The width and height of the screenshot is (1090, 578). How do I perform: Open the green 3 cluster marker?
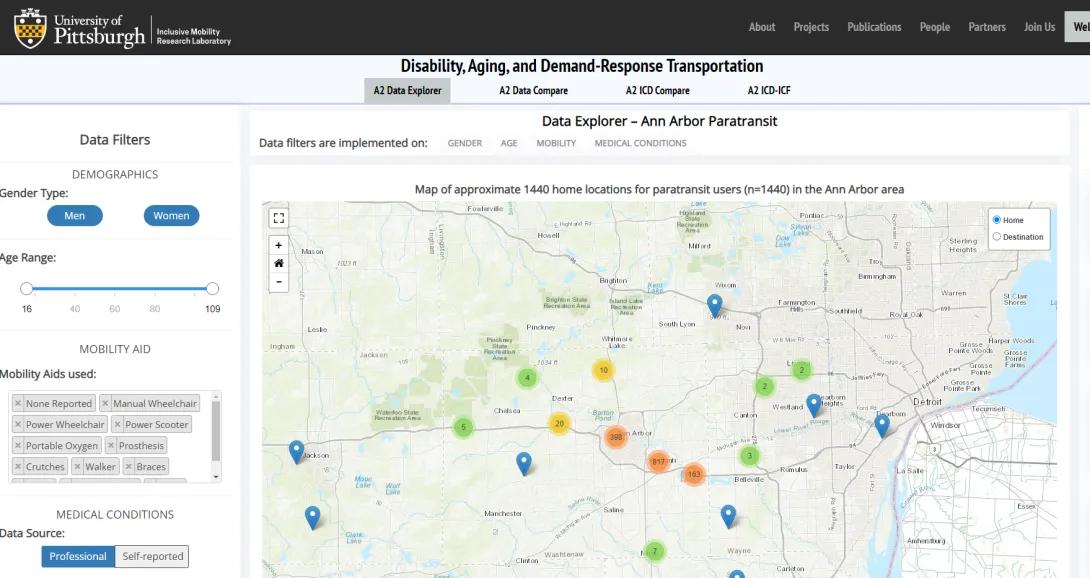[749, 456]
